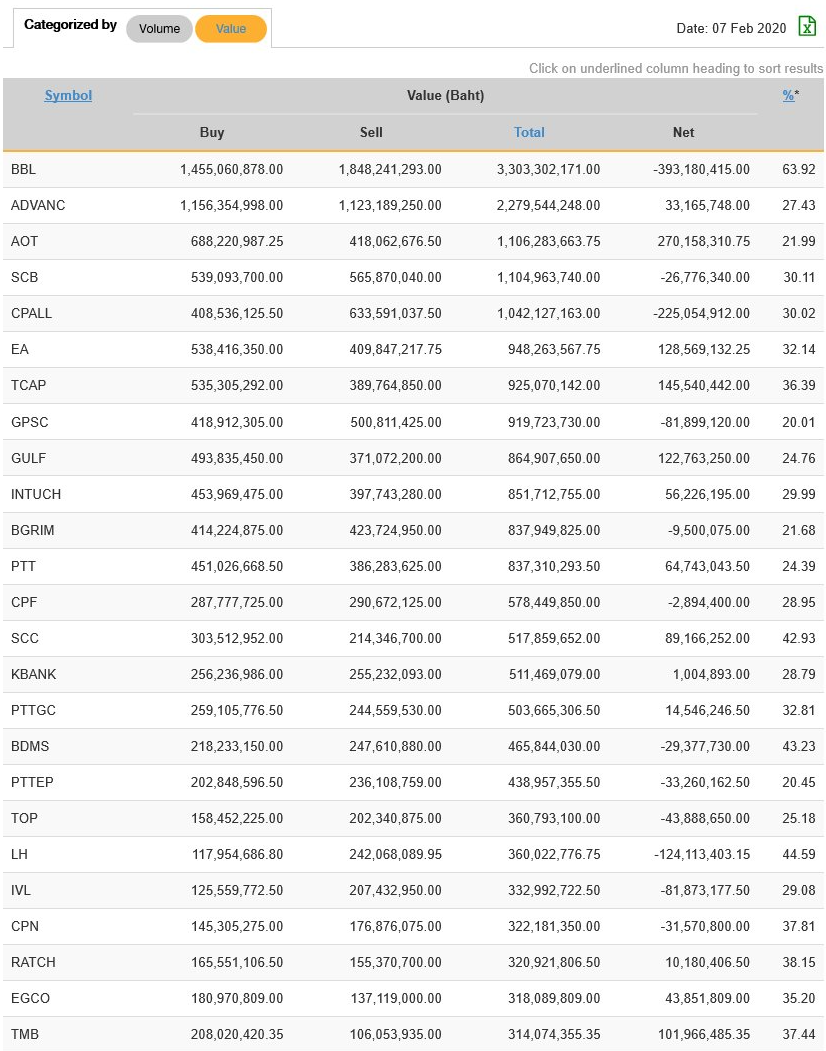This screenshot has height=1051, width=826.
Task: Click the KBANK symbol
Action: click(x=33, y=674)
